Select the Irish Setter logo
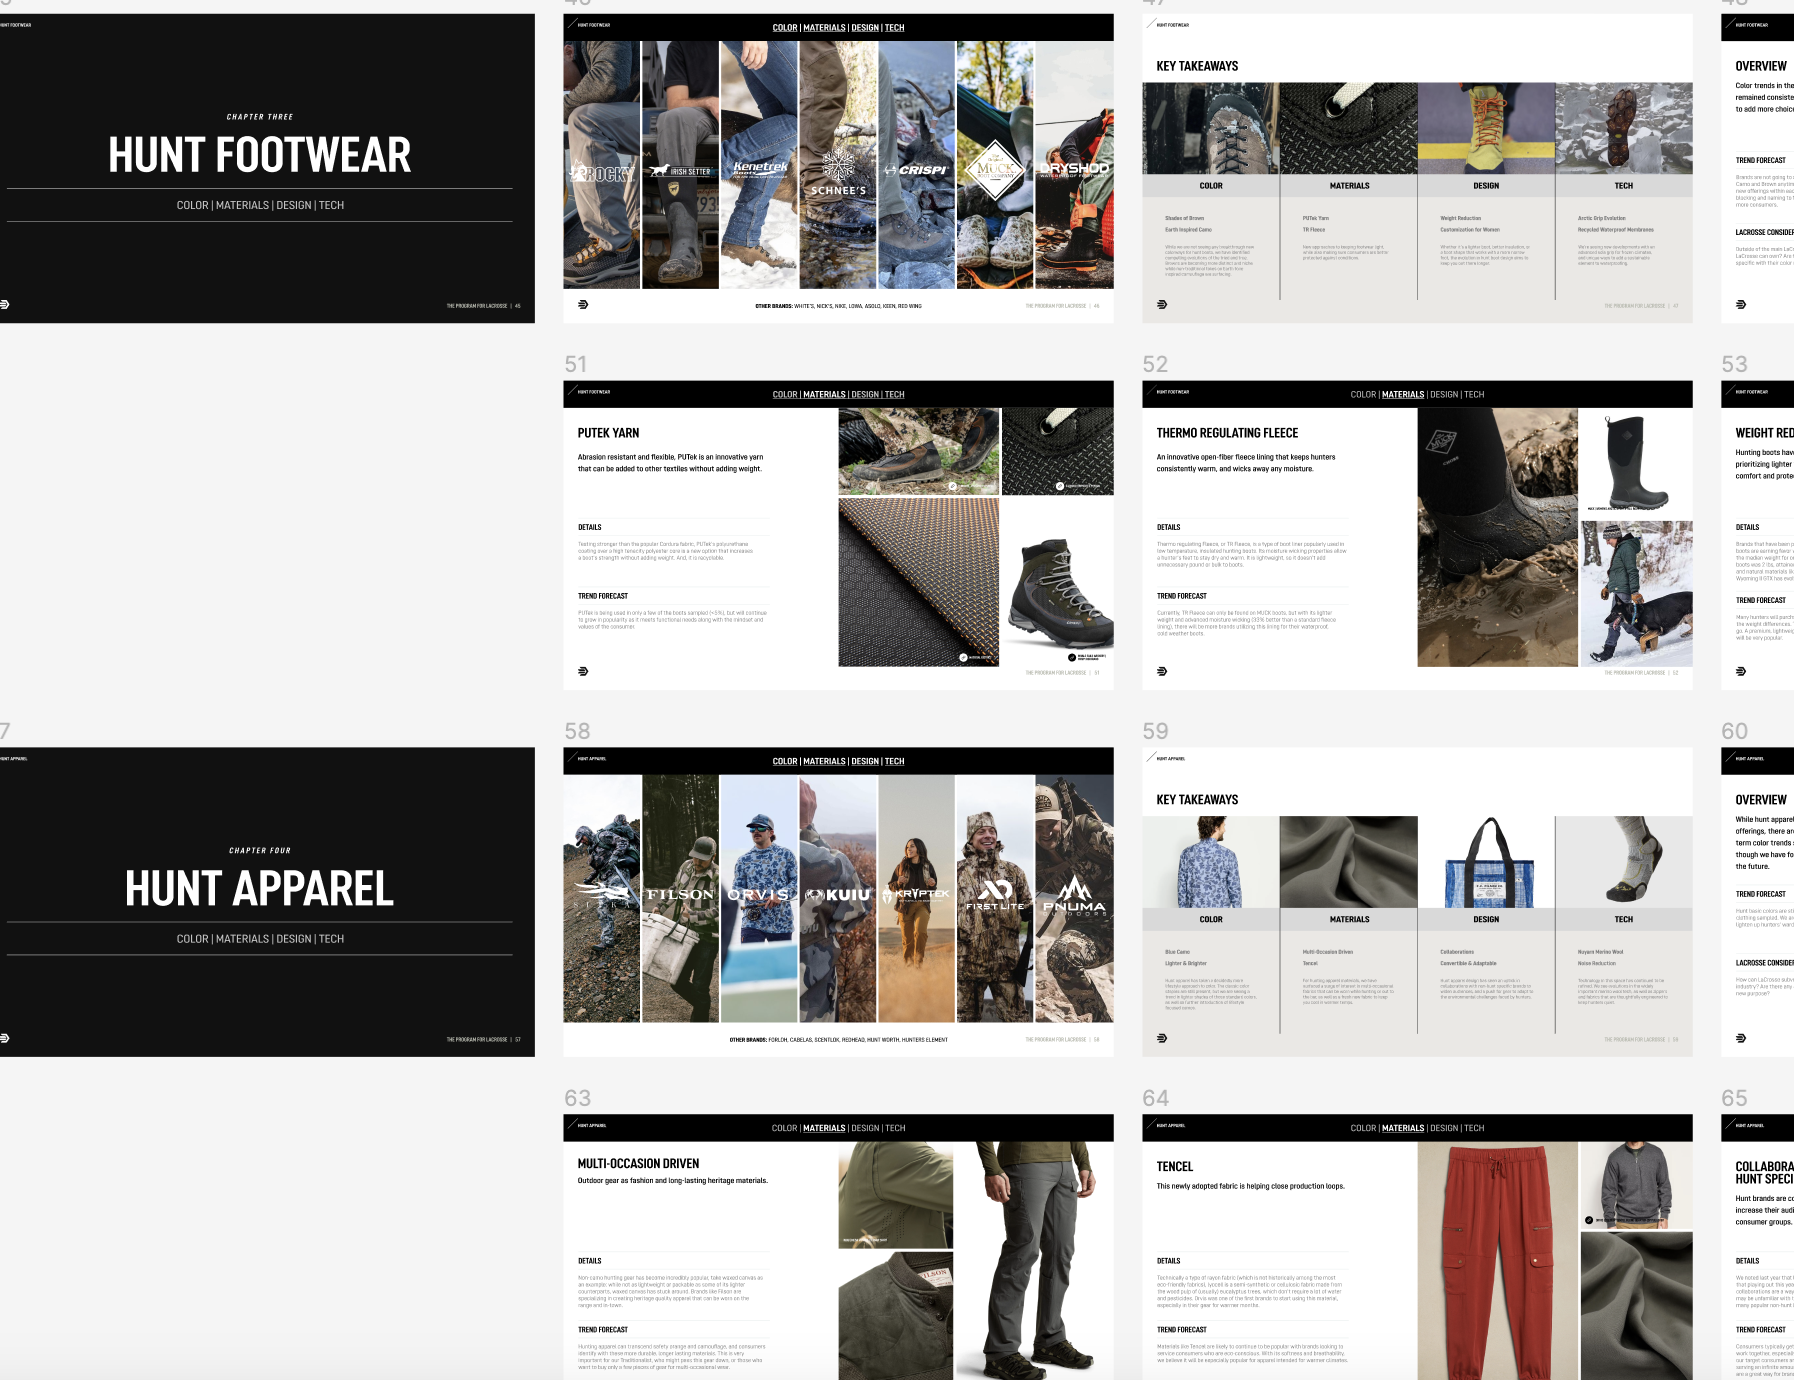Image resolution: width=1794 pixels, height=1380 pixels. pyautogui.click(x=680, y=171)
